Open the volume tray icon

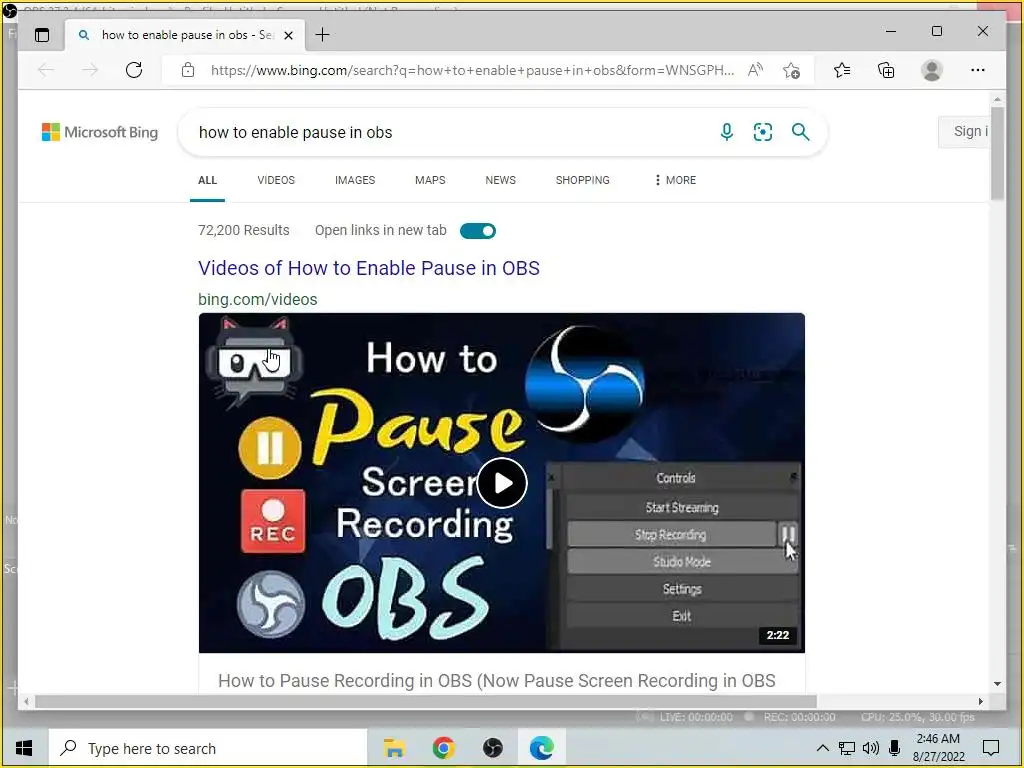coord(871,748)
